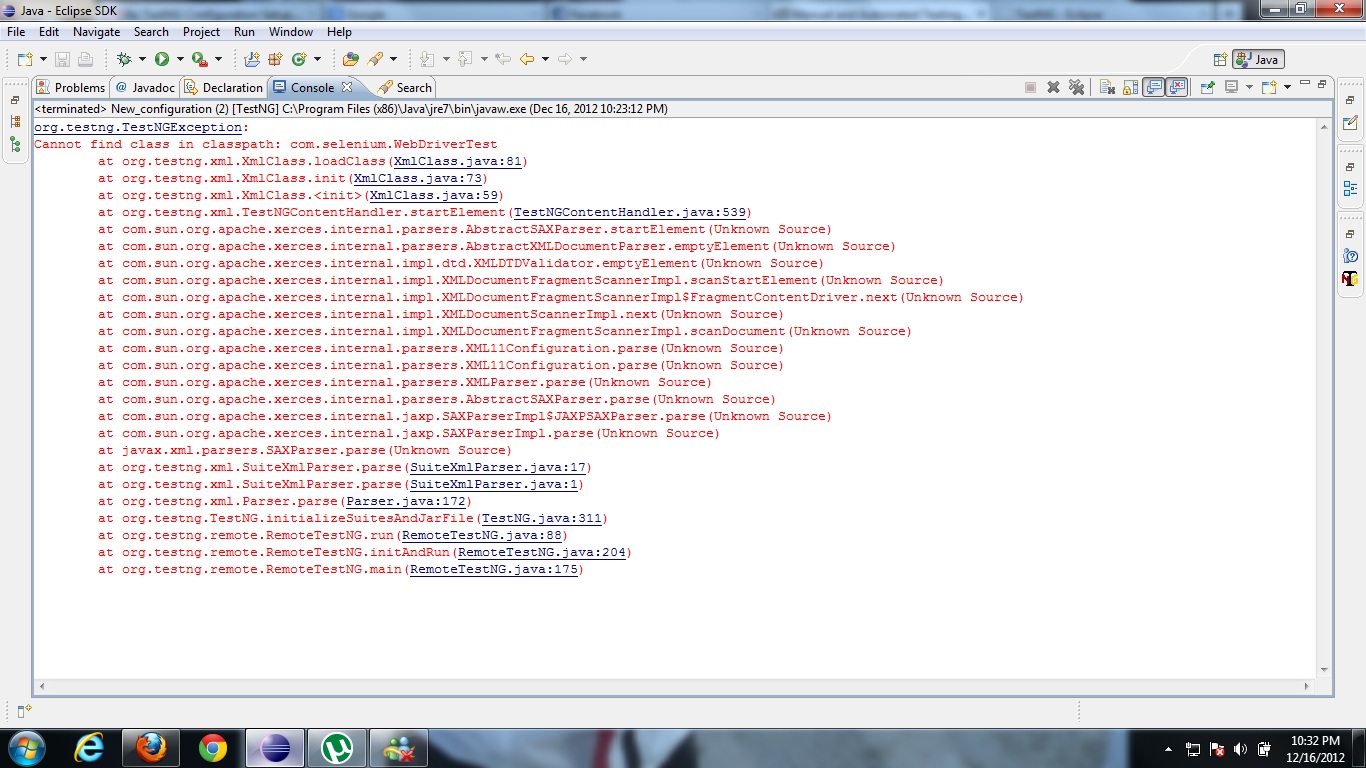Screen dimensions: 1366x768
Task: Expand the Run configurations dropdown arrow
Action: coord(179,59)
